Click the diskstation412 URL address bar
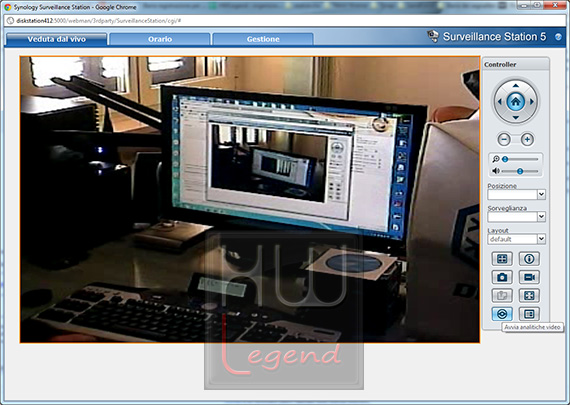Viewport: 570px width, 405px height. pyautogui.click(x=284, y=21)
